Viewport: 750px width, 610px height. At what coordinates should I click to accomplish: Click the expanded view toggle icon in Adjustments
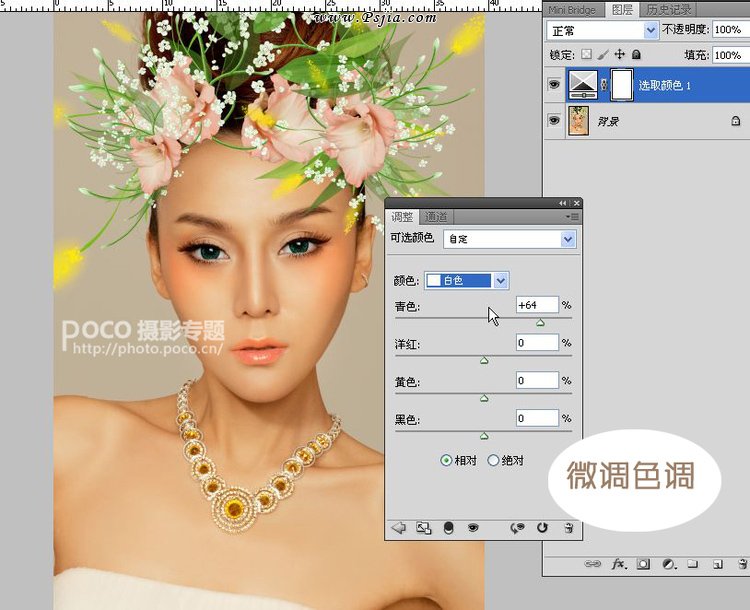423,528
